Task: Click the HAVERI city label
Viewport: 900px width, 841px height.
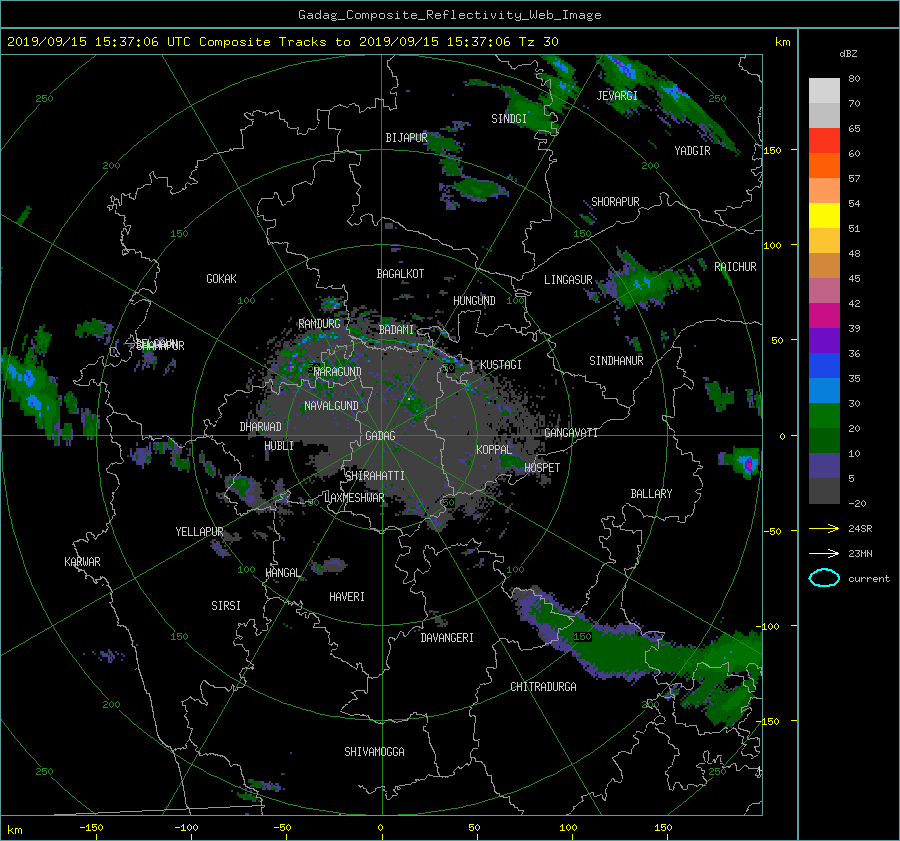Action: click(347, 597)
